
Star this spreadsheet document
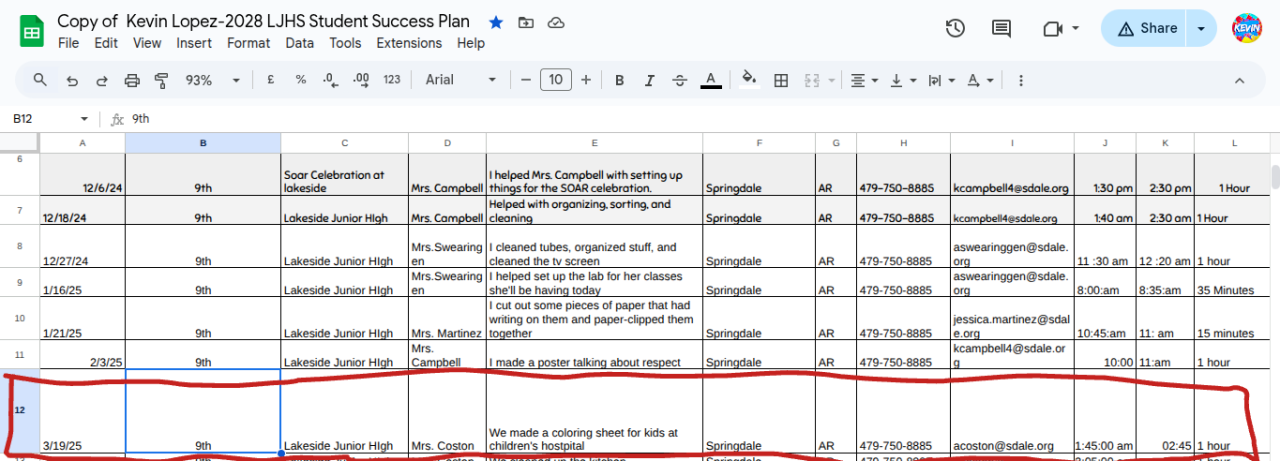[496, 22]
